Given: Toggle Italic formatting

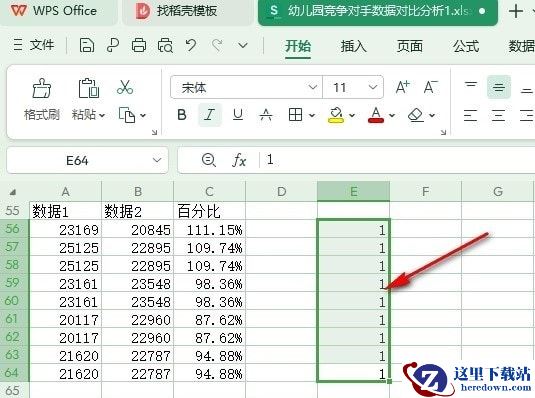Looking at the screenshot, I should pos(209,115).
